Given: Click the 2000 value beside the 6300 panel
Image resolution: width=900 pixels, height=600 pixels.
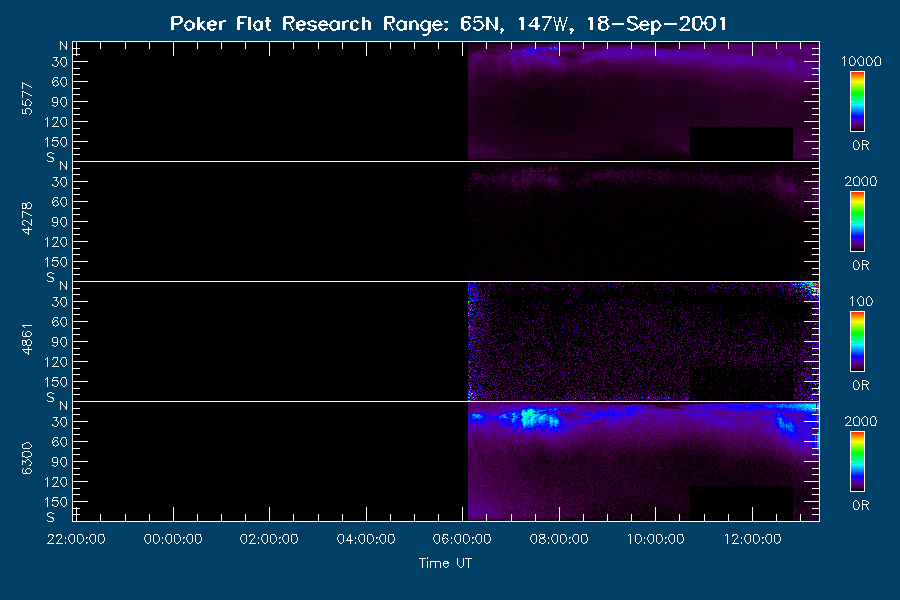Looking at the screenshot, I should coord(861,421).
